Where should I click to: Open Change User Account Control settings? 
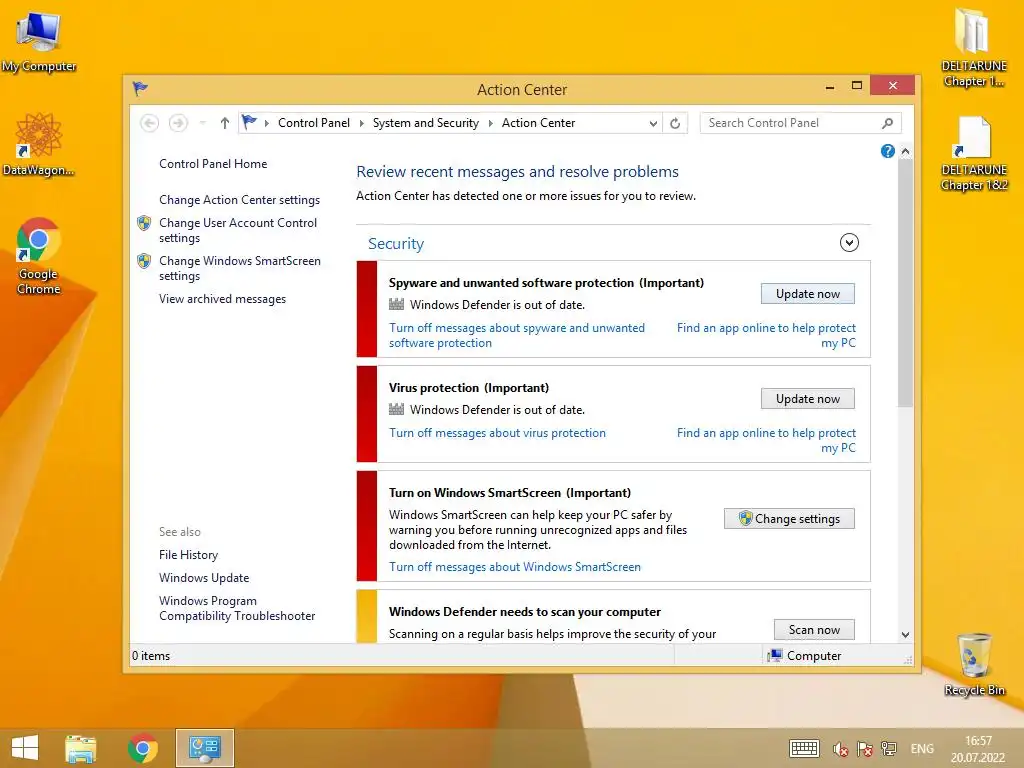(238, 230)
